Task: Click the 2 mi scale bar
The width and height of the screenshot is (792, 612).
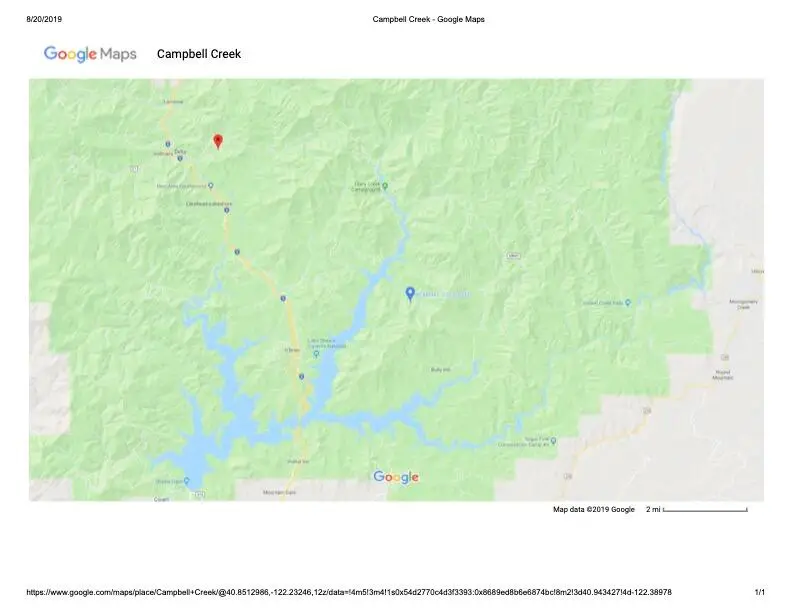Action: 705,510
